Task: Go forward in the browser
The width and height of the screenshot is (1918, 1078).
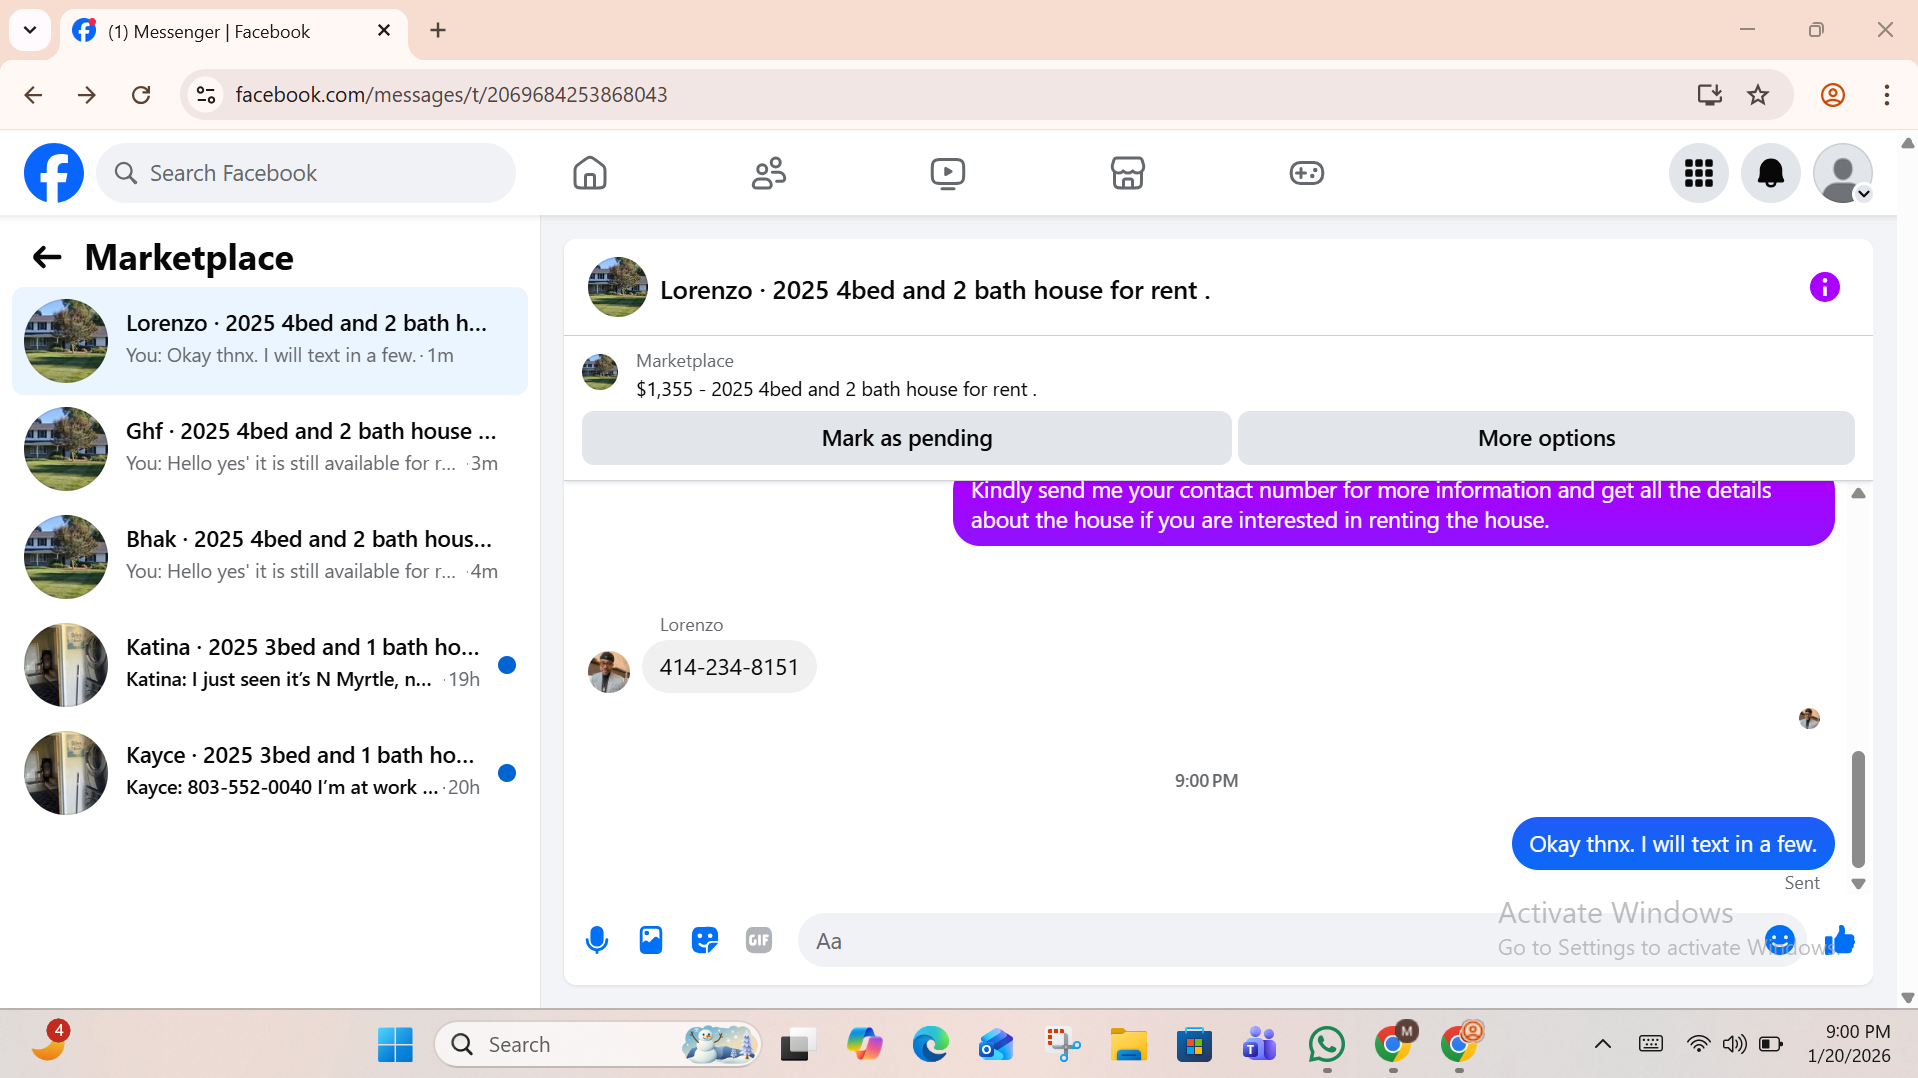Action: (x=87, y=95)
